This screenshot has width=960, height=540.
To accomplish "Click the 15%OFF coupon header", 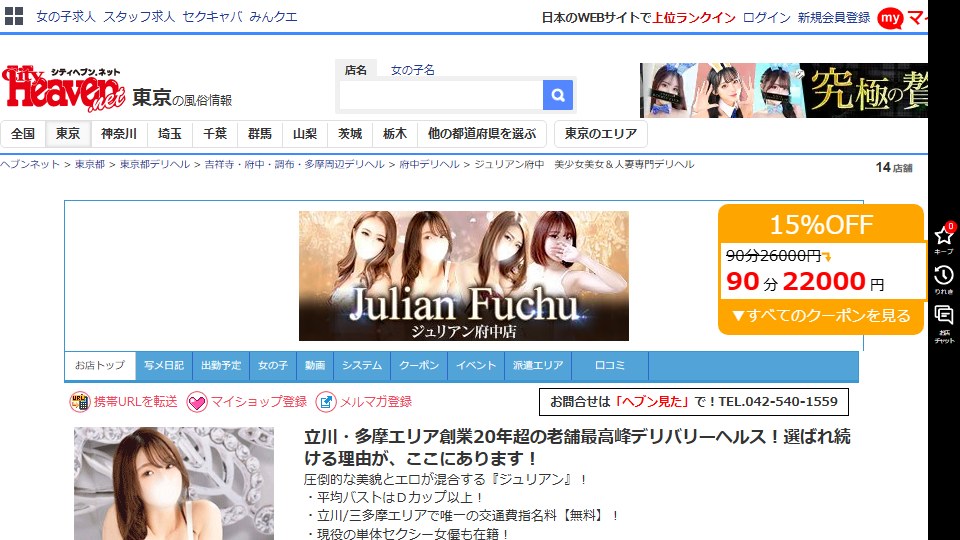I will [821, 225].
